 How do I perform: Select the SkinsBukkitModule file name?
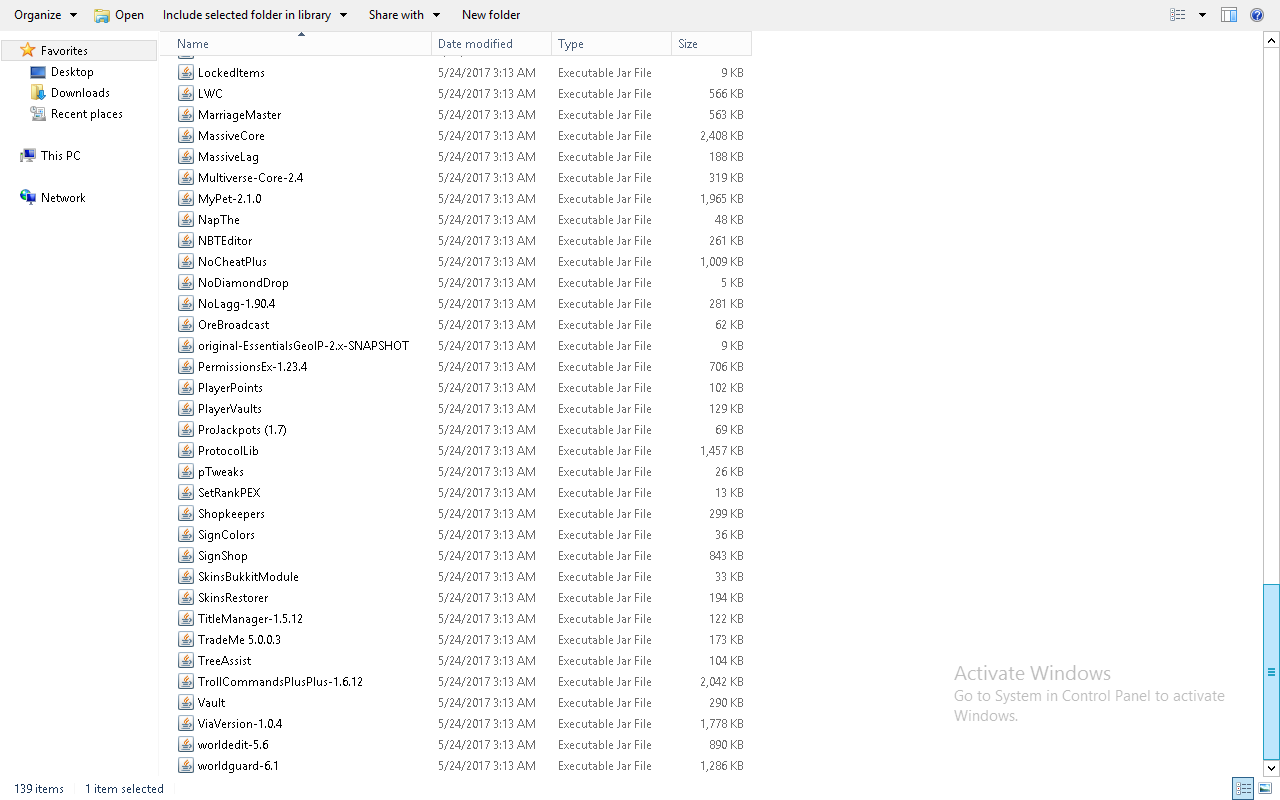tap(248, 577)
